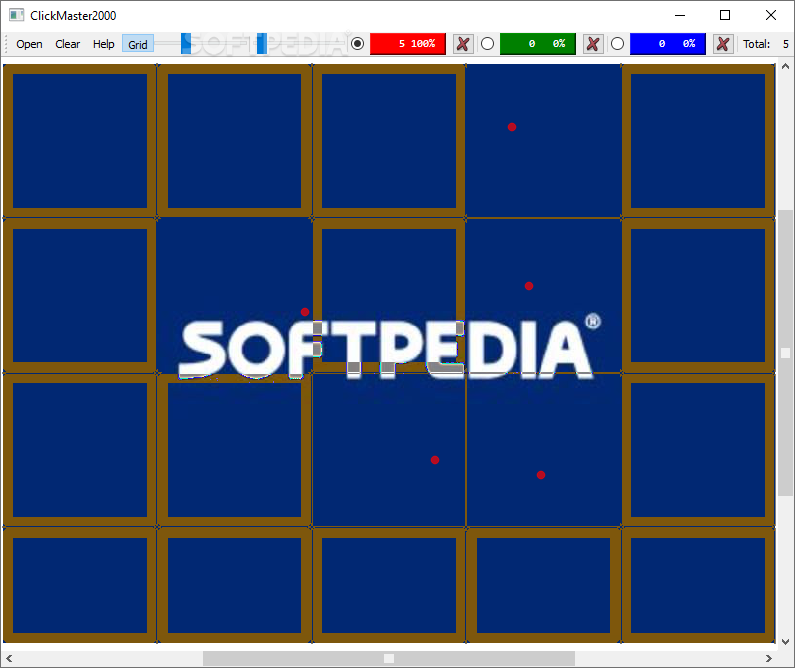
Task: Click the left blue slider handle
Action: [x=186, y=44]
